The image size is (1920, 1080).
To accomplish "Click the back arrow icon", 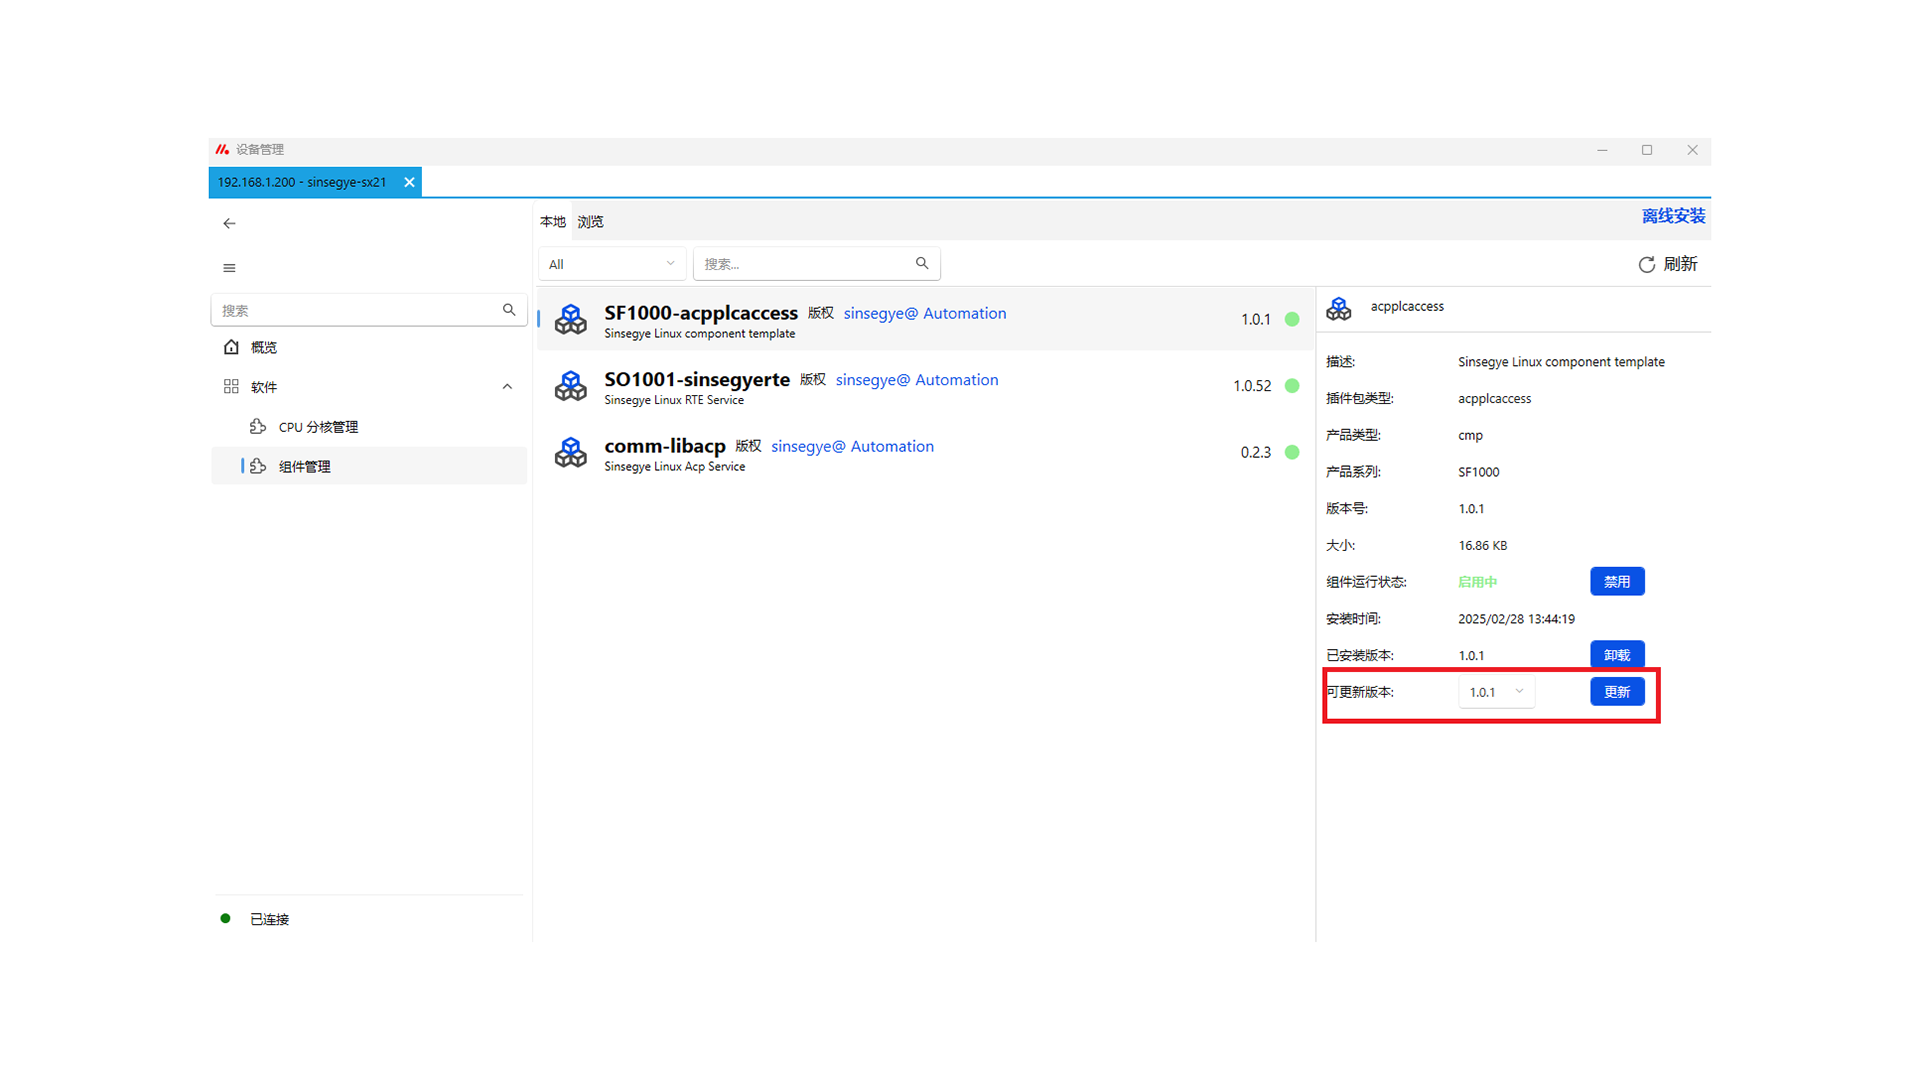I will pos(229,223).
